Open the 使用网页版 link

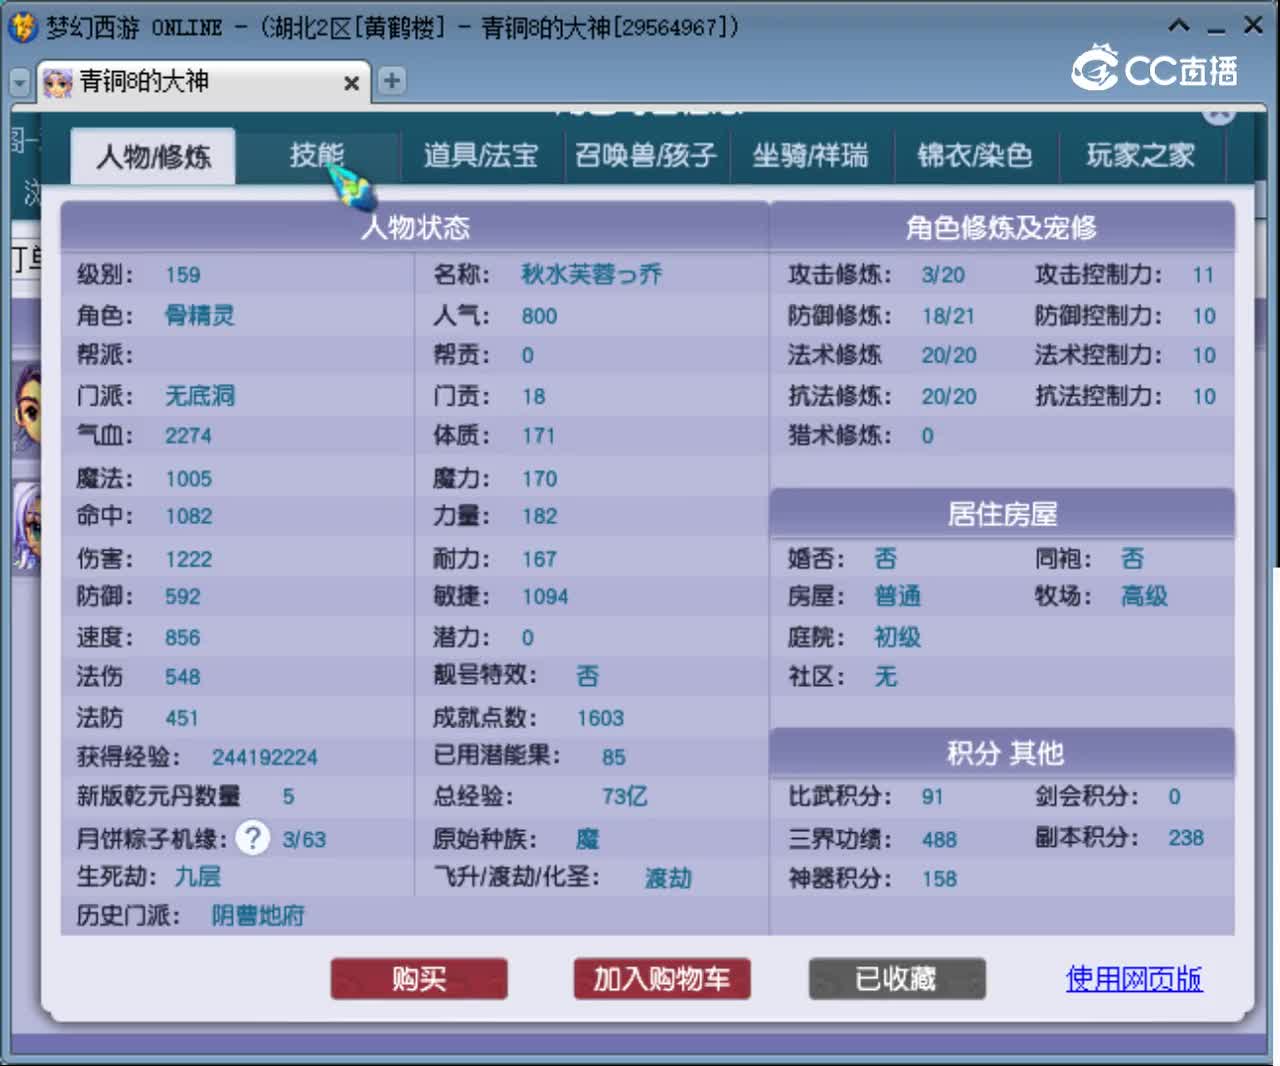click(x=1134, y=978)
